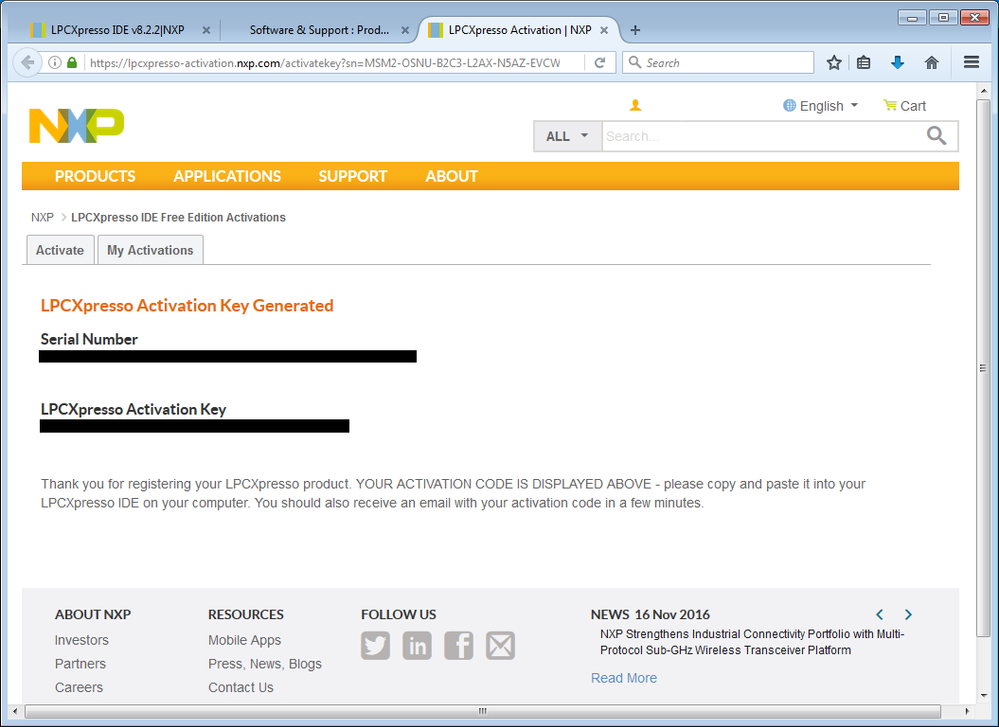This screenshot has width=999, height=727.
Task: Click the email envelope icon under Follow Us
Action: point(501,645)
